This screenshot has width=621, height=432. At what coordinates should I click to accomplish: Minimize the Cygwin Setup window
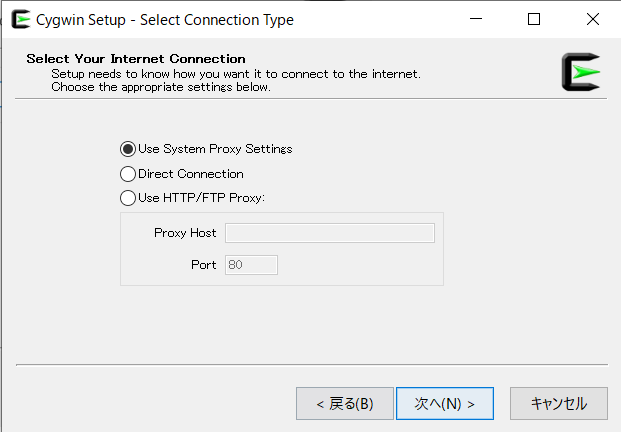487,19
